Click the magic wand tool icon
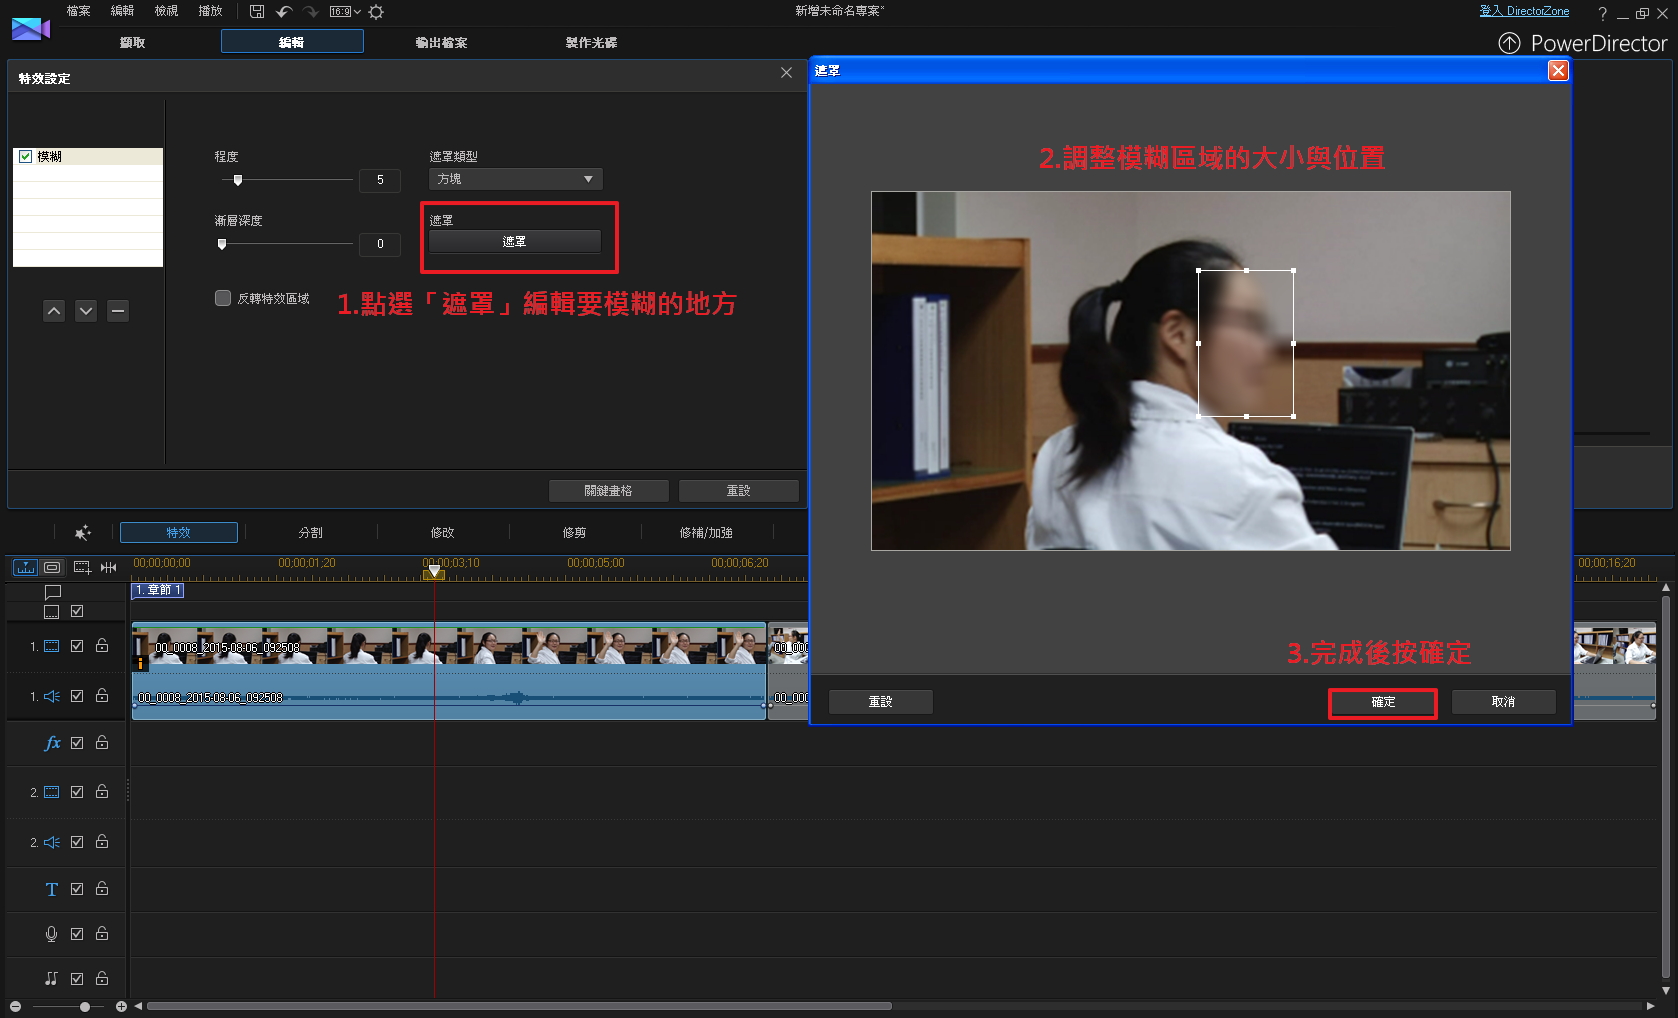Screen dimensions: 1678x1018 pos(83,533)
